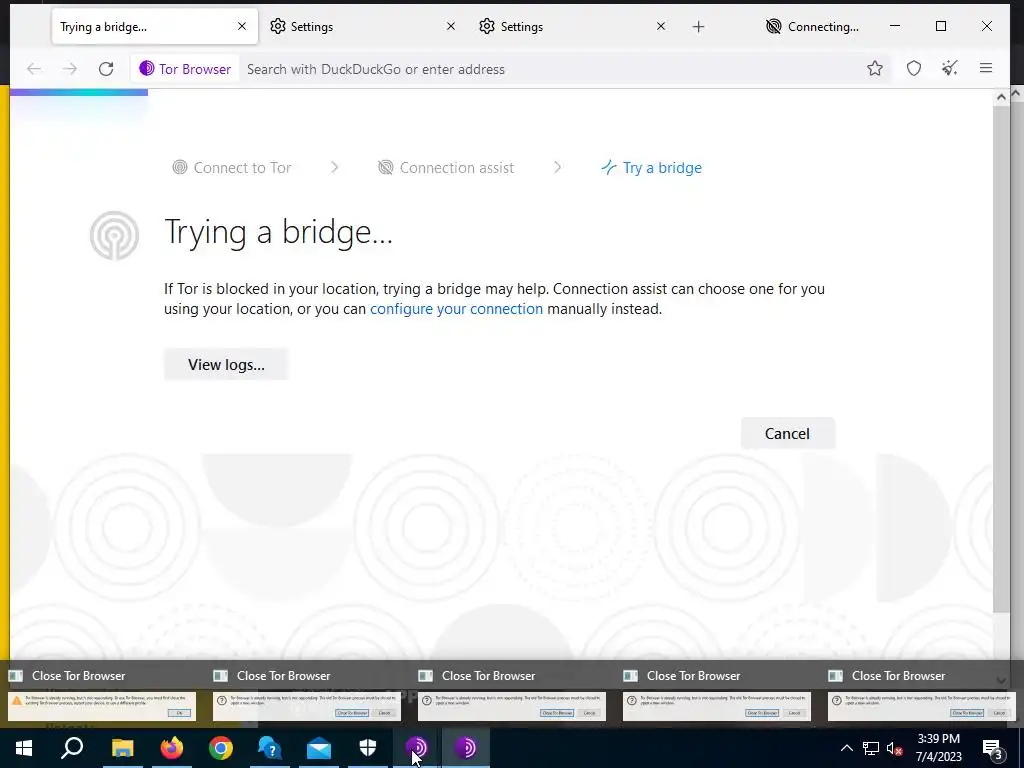Bookmark this page with the star
This screenshot has width=1024, height=768.
tap(875, 68)
